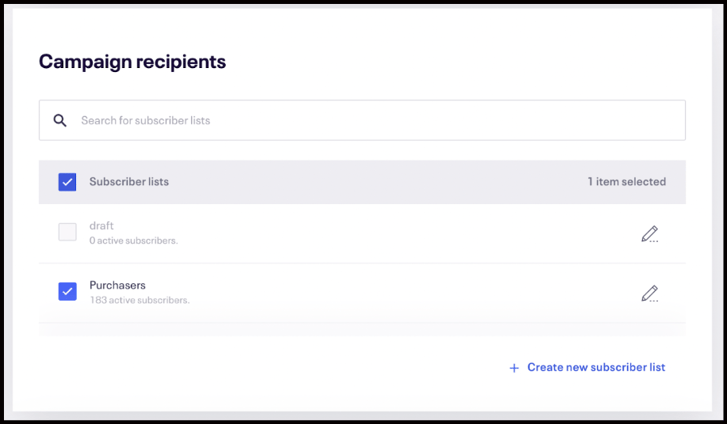Click the Subscriber lists column header label
The height and width of the screenshot is (424, 727).
click(x=129, y=182)
